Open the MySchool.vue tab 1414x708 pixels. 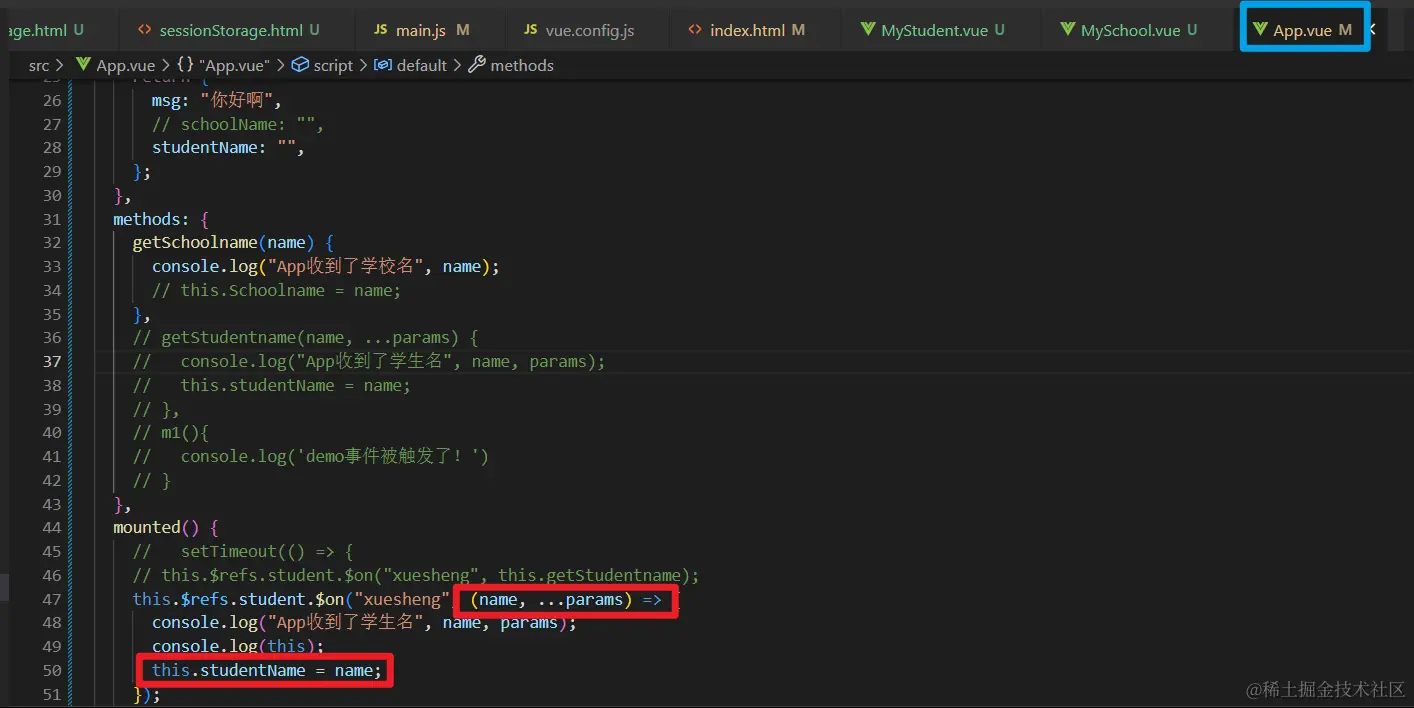point(1128,30)
